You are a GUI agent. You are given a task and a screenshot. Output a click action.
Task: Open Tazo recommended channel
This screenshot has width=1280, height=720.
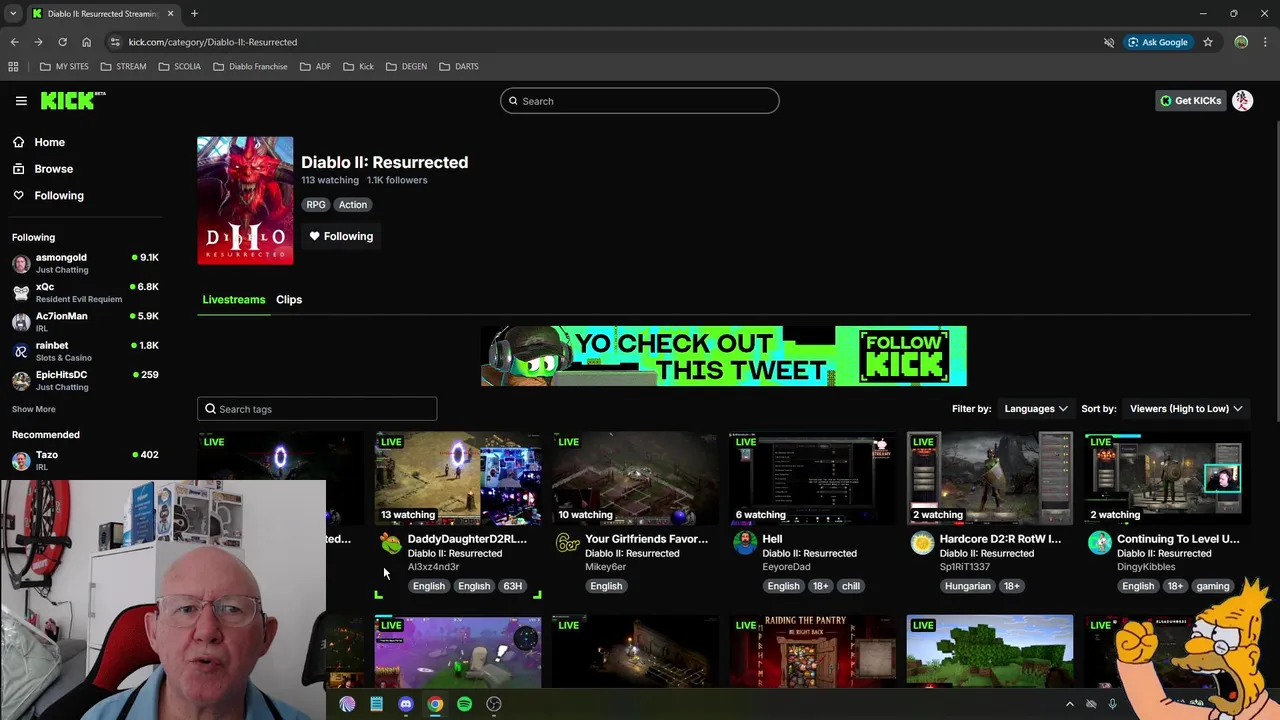85,460
